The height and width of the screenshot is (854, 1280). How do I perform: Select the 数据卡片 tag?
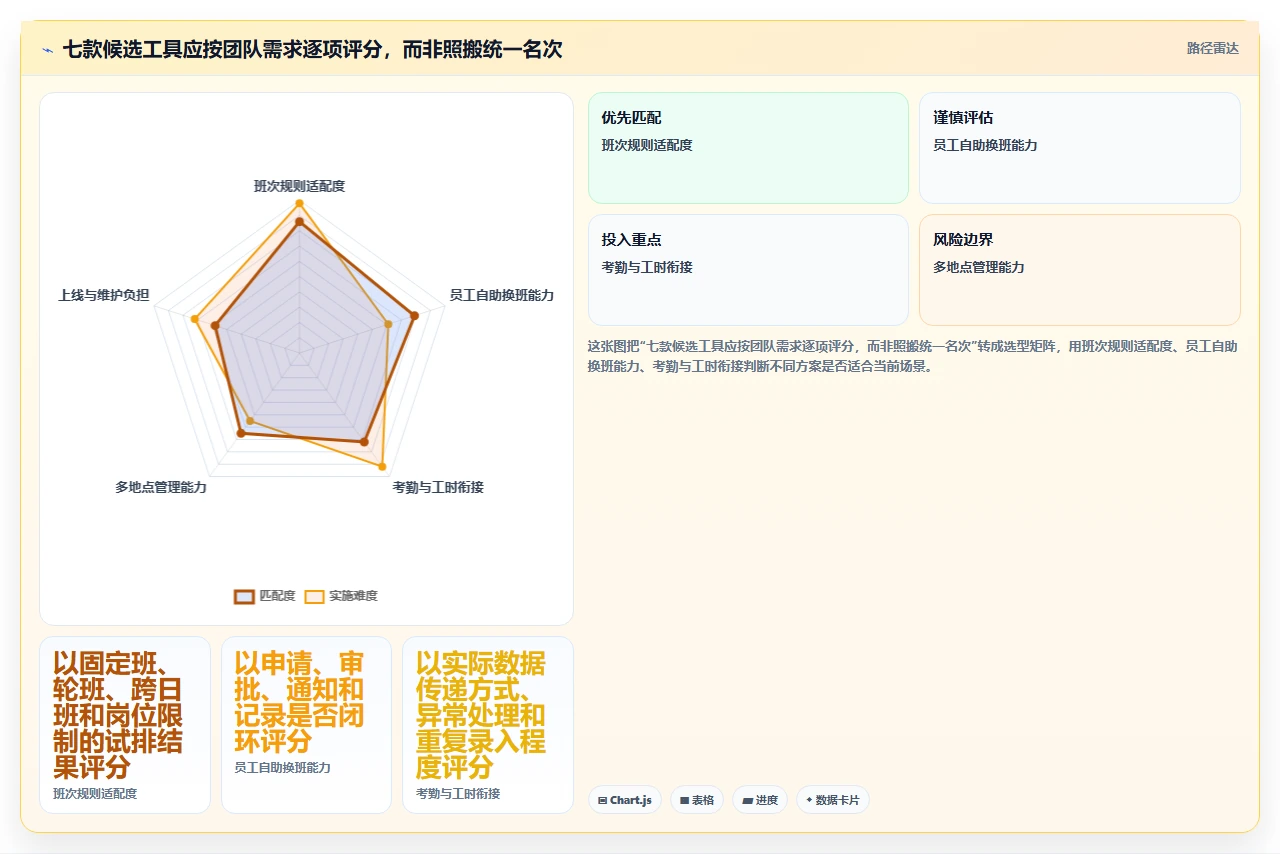(x=833, y=800)
